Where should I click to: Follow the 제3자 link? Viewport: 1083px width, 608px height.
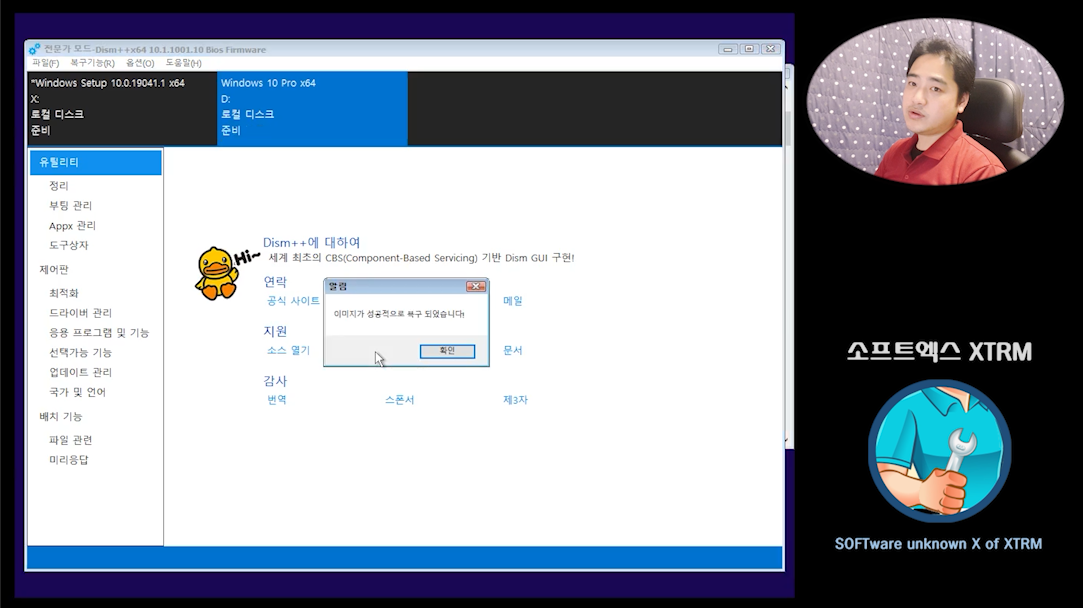click(x=515, y=399)
